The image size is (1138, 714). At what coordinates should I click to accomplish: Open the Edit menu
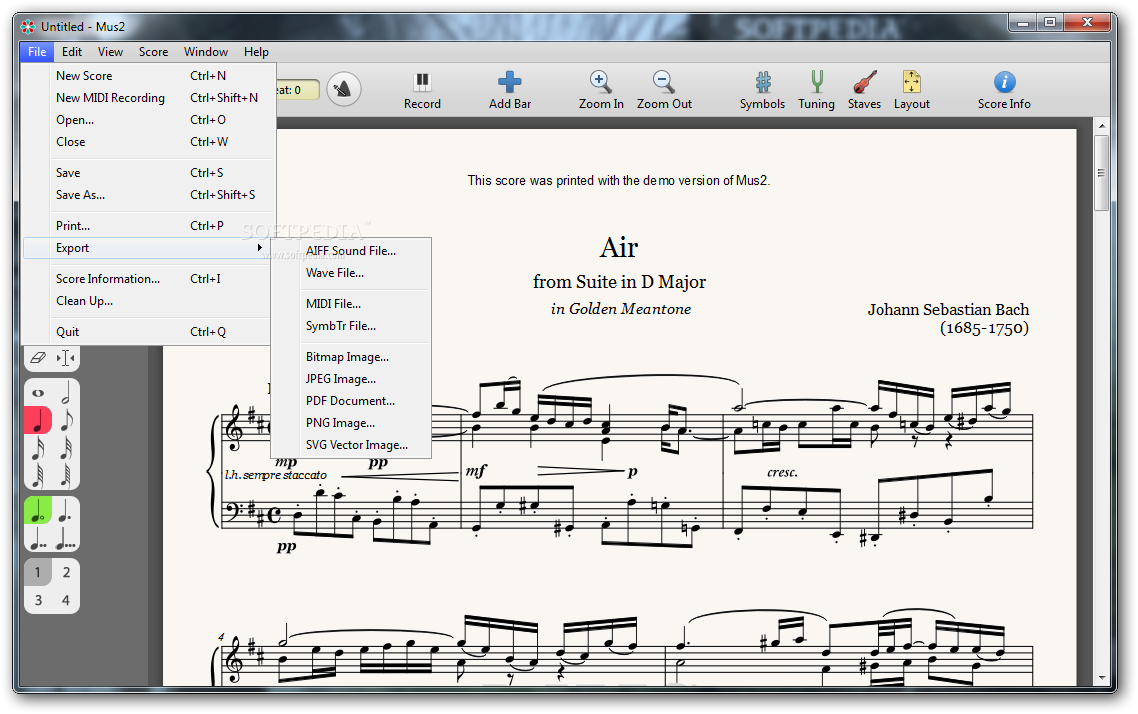pyautogui.click(x=72, y=52)
